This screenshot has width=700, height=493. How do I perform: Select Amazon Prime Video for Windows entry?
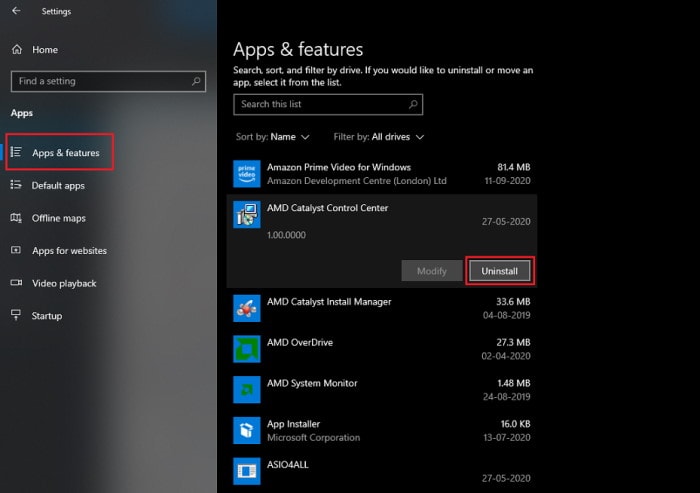coord(382,174)
